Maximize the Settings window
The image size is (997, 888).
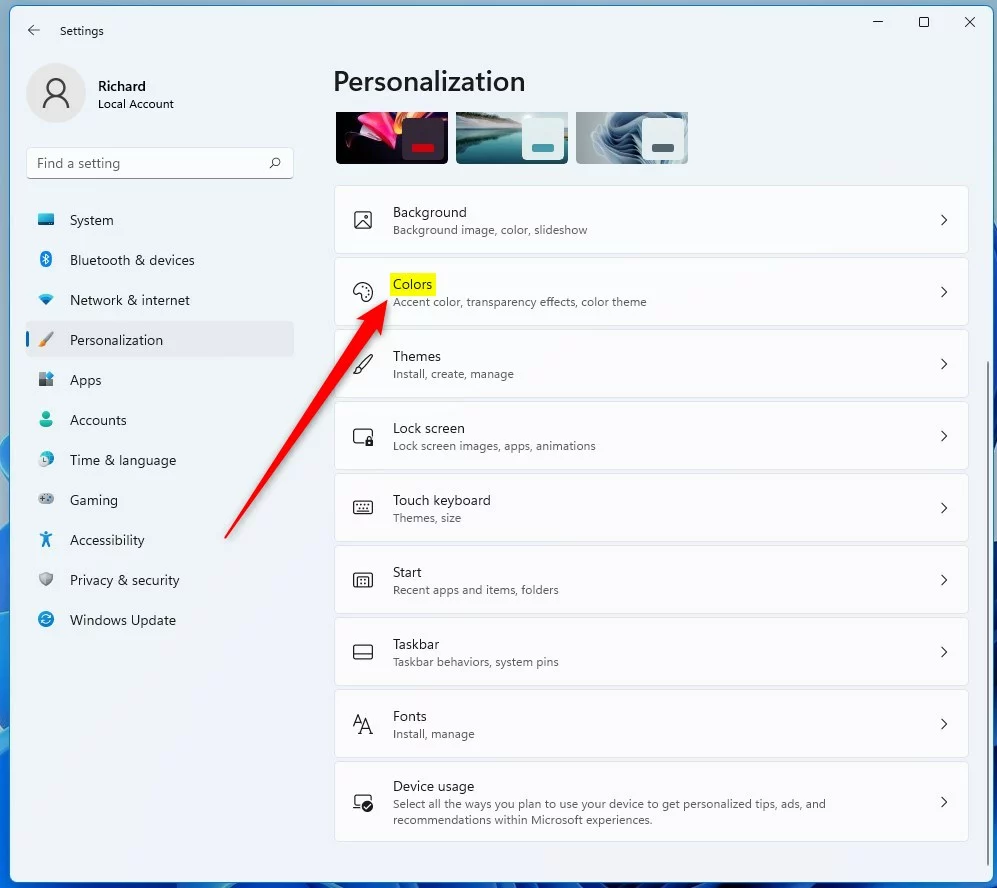point(924,22)
